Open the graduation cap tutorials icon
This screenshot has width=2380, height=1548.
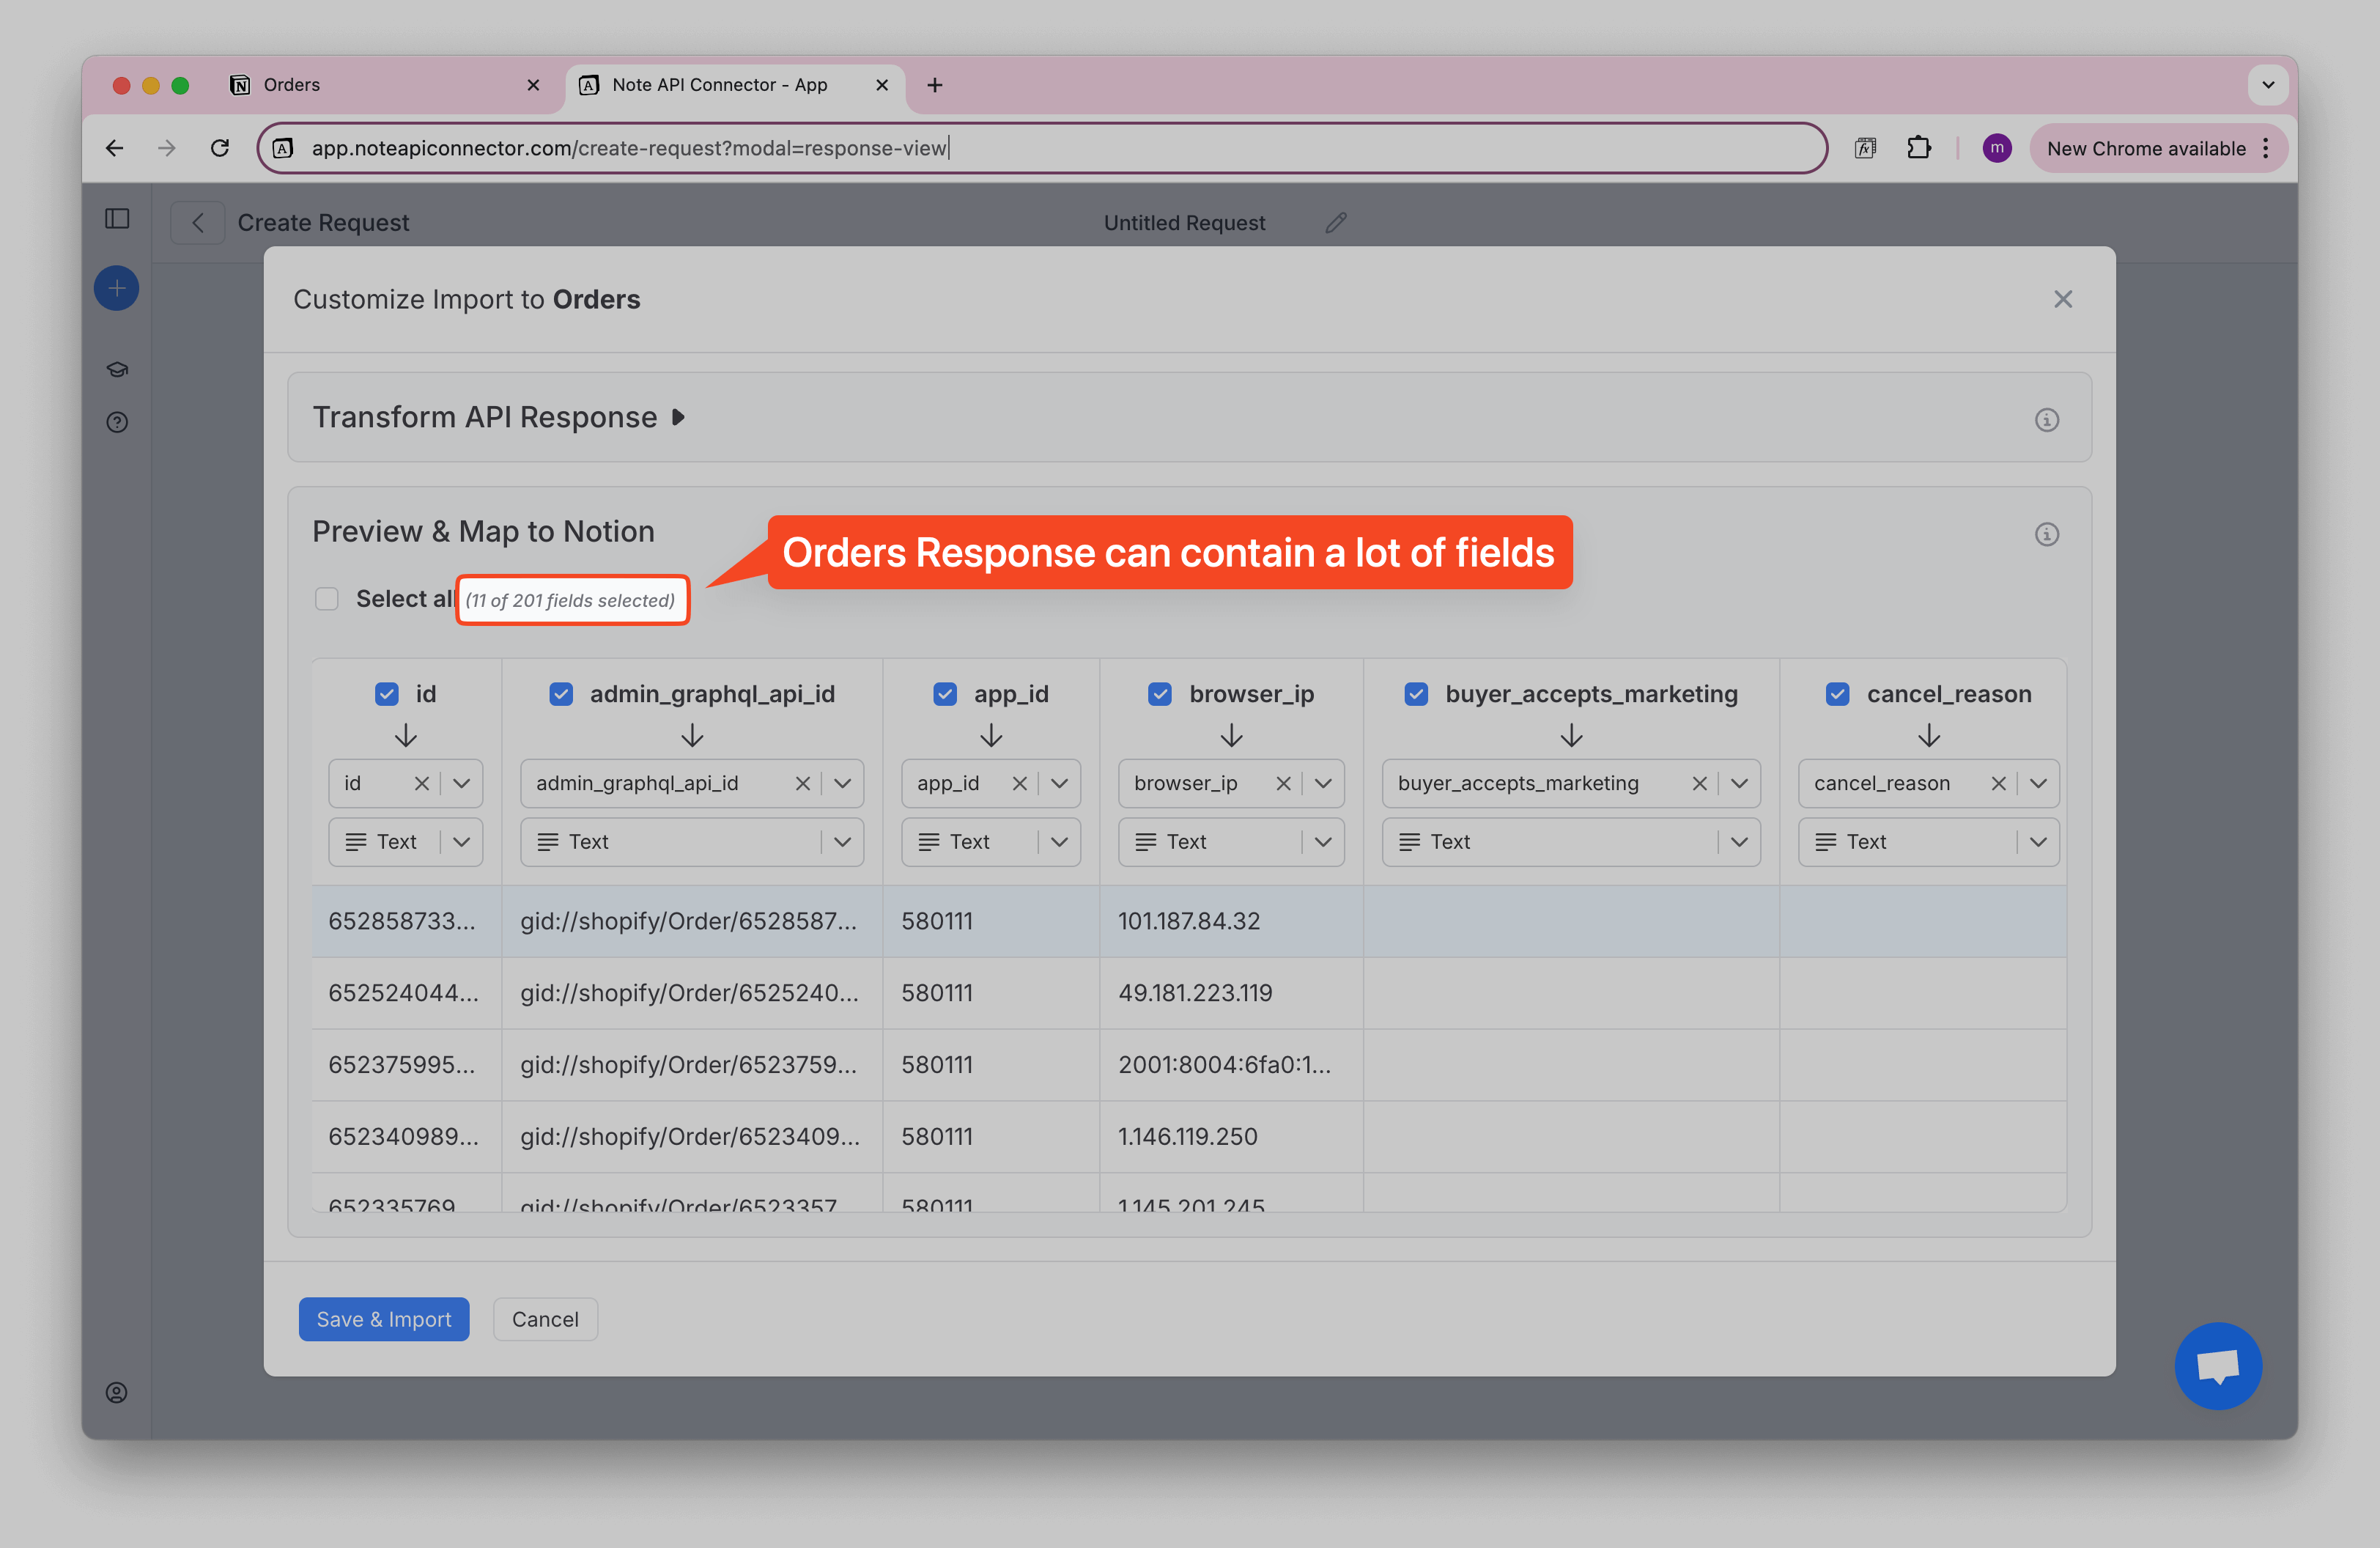117,369
